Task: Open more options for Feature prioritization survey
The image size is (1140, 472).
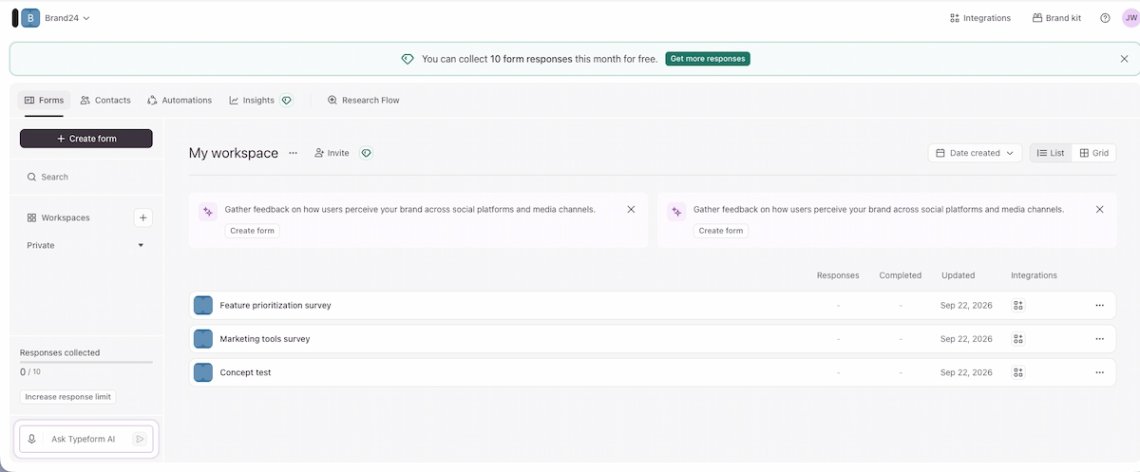Action: click(1099, 305)
